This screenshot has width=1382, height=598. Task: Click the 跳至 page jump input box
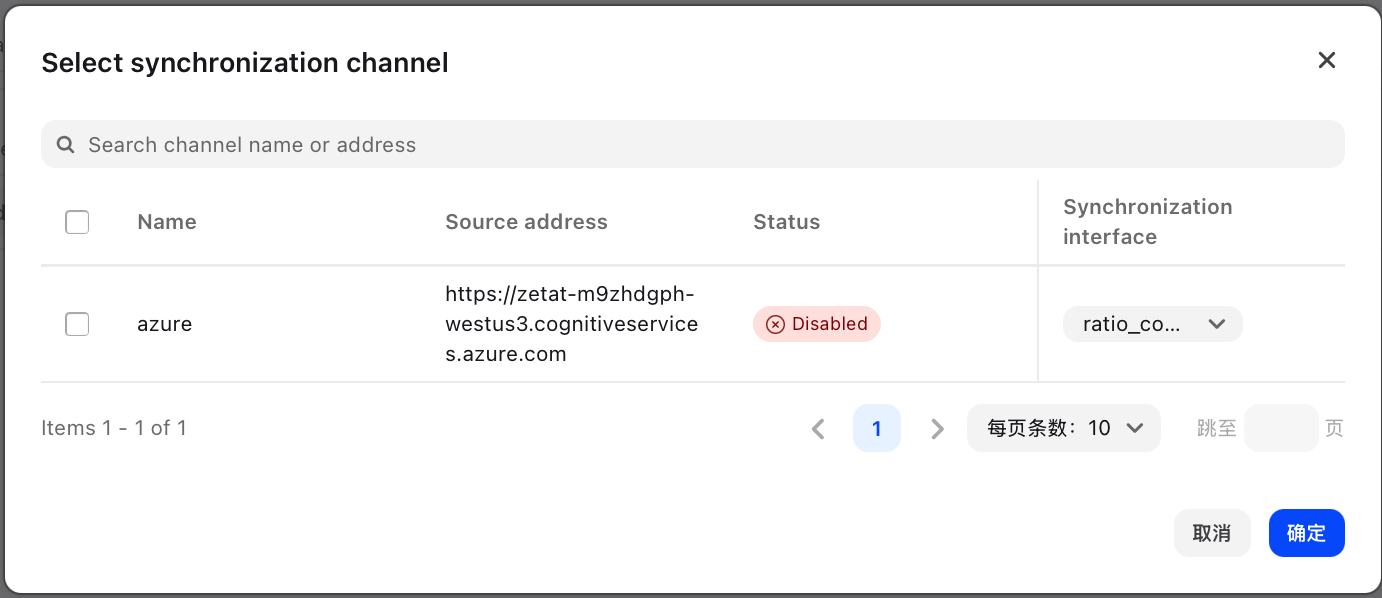click(x=1281, y=428)
